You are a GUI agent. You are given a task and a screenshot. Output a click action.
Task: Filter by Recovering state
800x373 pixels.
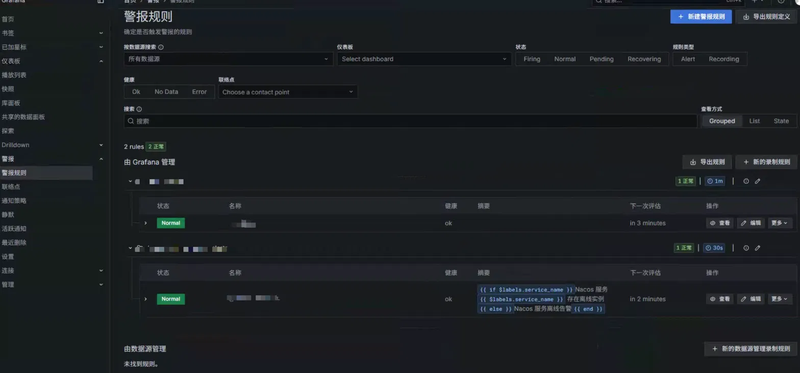click(x=644, y=59)
